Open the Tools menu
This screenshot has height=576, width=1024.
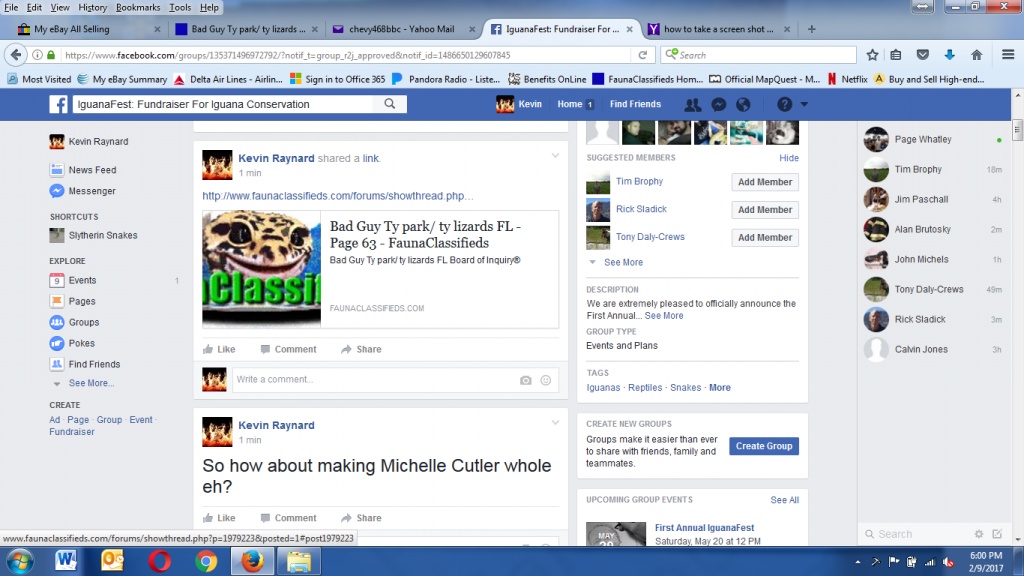(x=180, y=7)
